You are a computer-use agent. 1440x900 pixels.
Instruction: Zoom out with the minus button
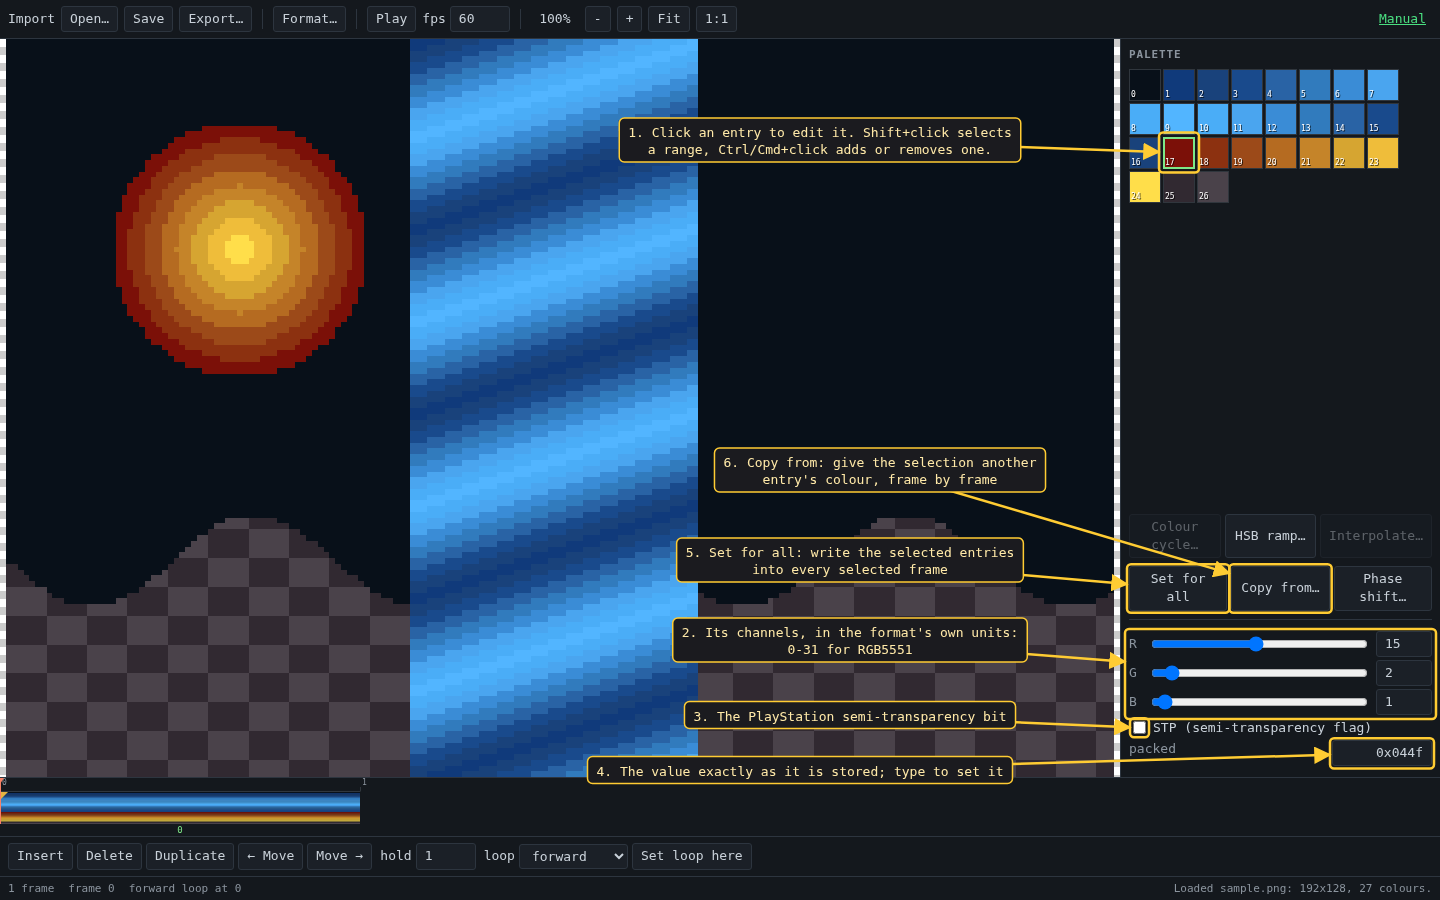597,19
